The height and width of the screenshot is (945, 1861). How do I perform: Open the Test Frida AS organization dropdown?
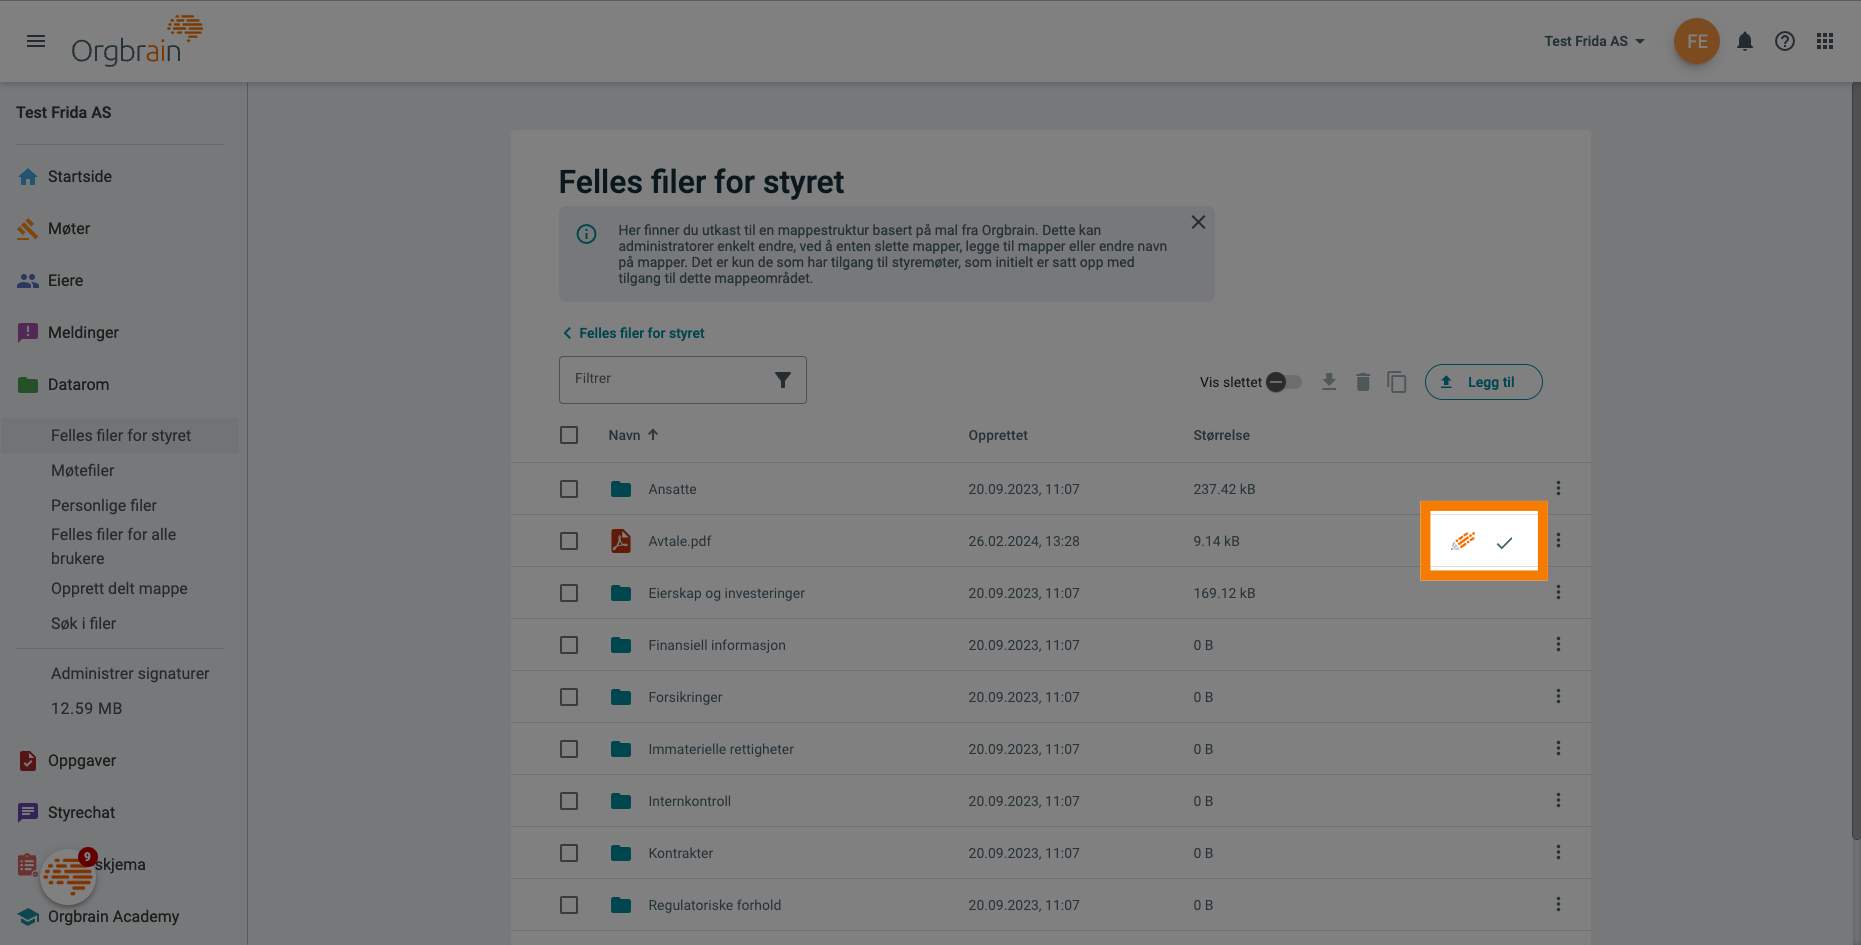[1594, 41]
